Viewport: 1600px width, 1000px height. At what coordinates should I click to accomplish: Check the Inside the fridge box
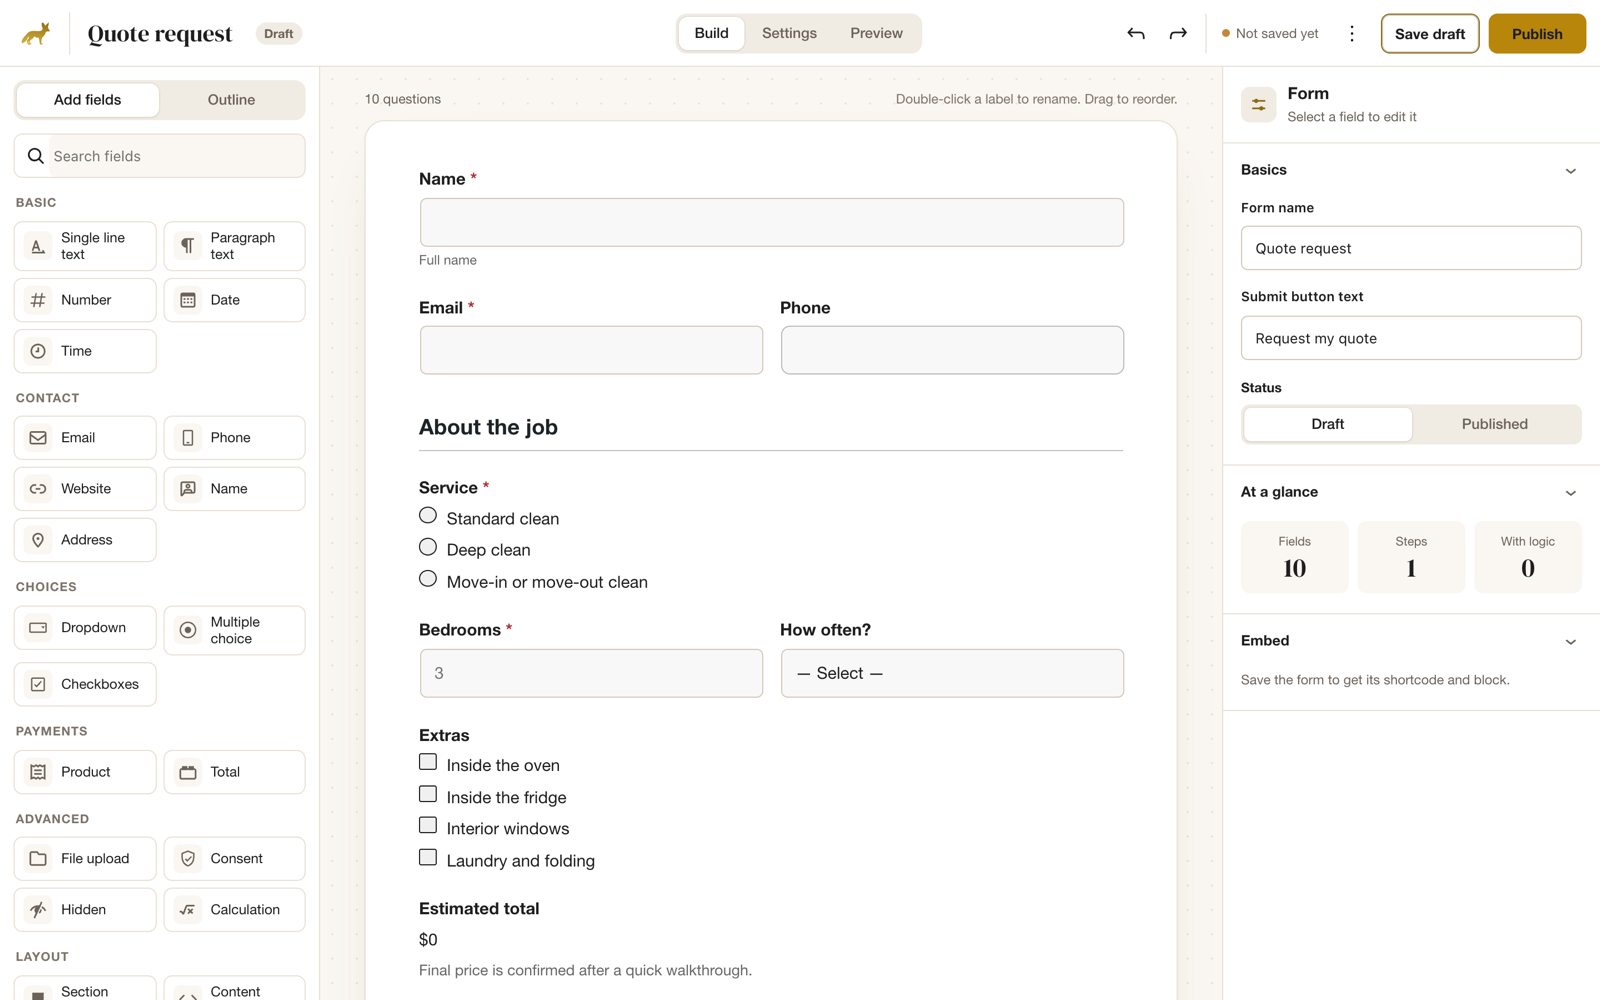pos(428,794)
